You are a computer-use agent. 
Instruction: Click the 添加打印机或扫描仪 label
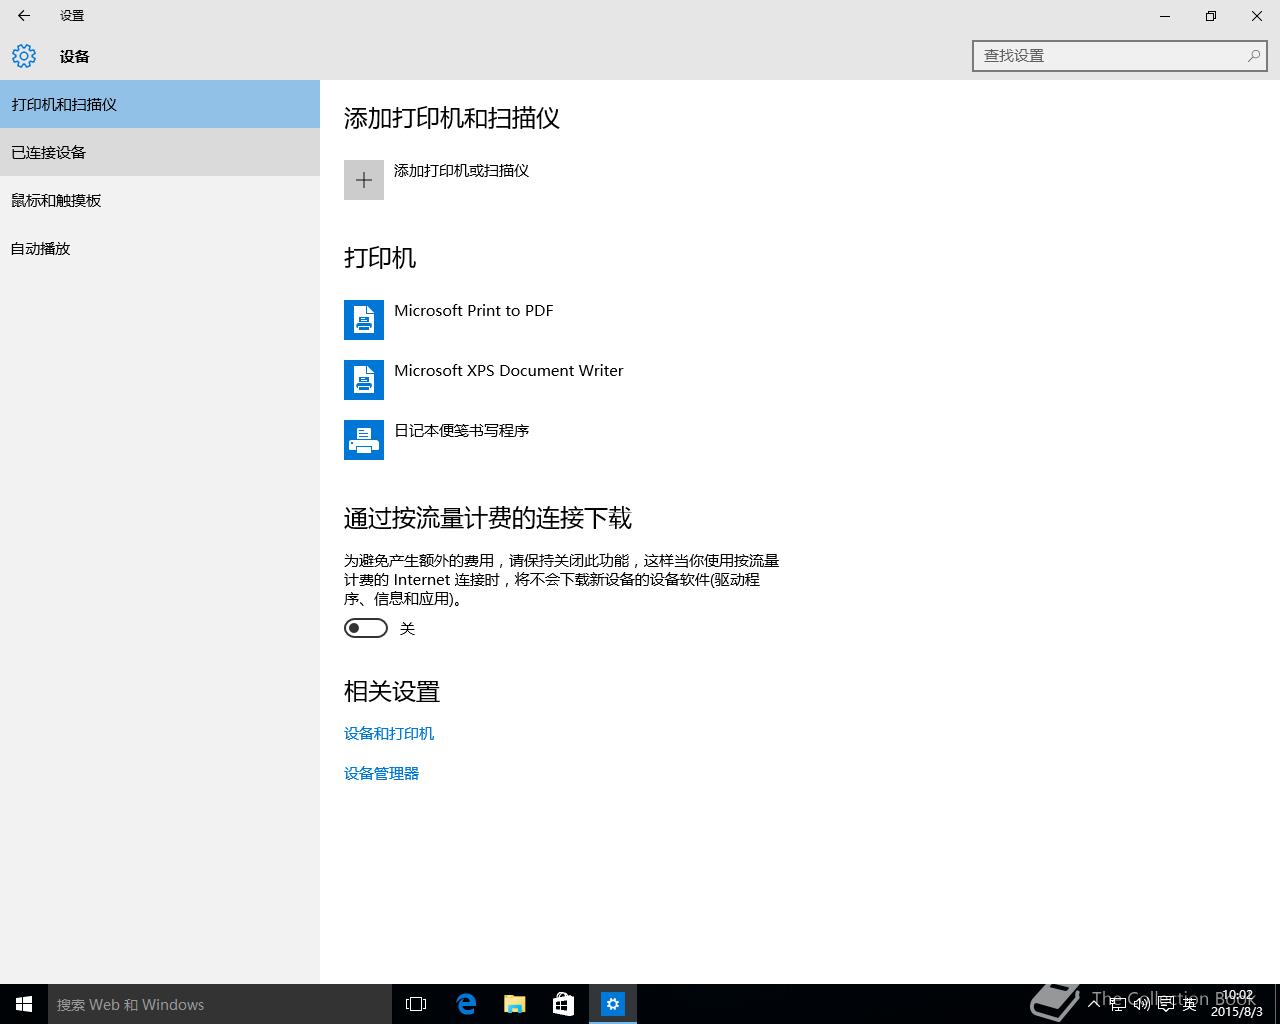(461, 171)
